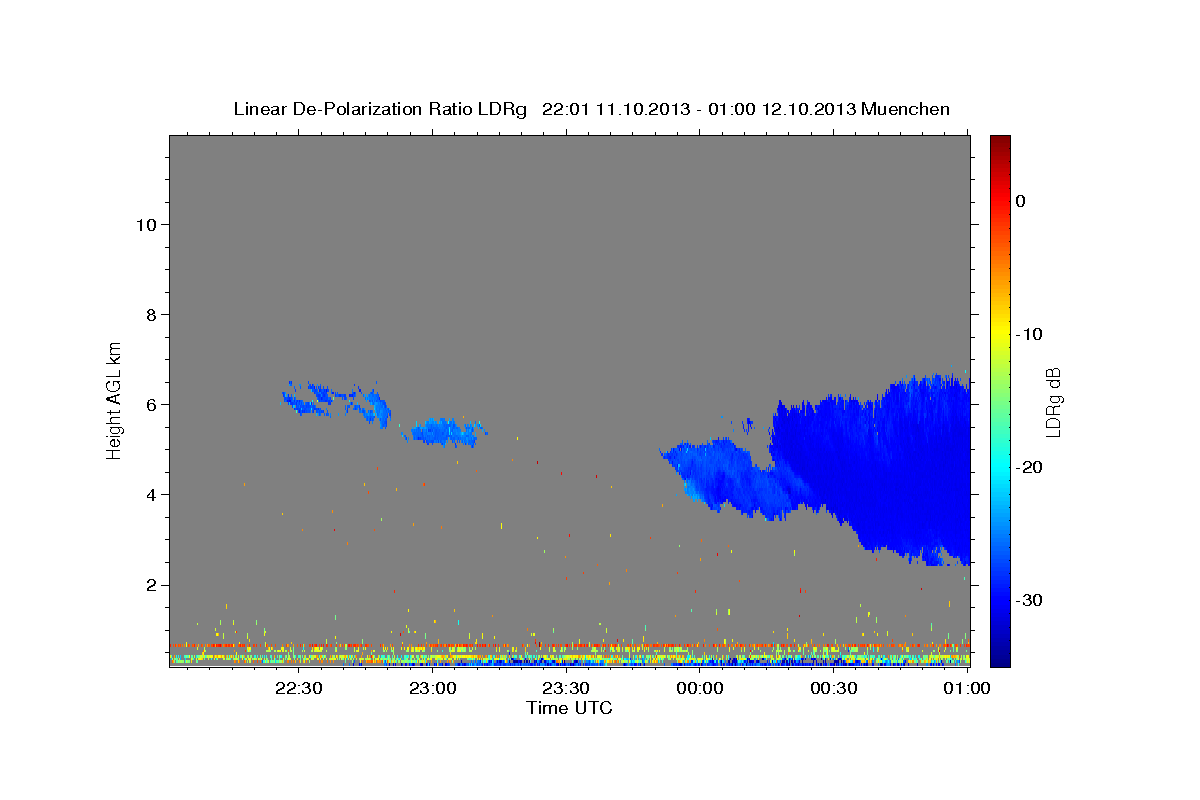Click the cyan band of the colorbar

[x=1000, y=467]
